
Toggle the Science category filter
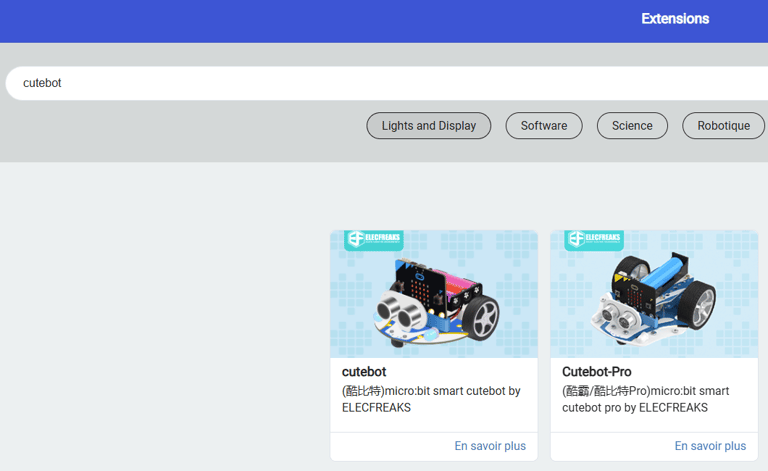click(x=632, y=126)
